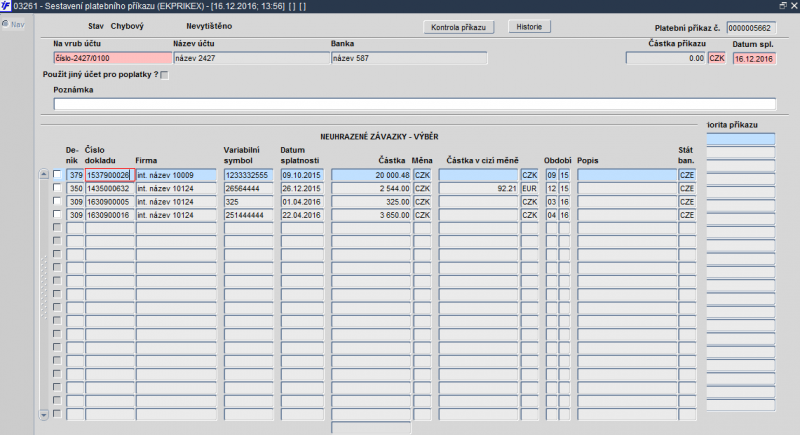
Task: Enable 'Použít jiný účet pro poplatky' checkbox
Action: [x=164, y=75]
